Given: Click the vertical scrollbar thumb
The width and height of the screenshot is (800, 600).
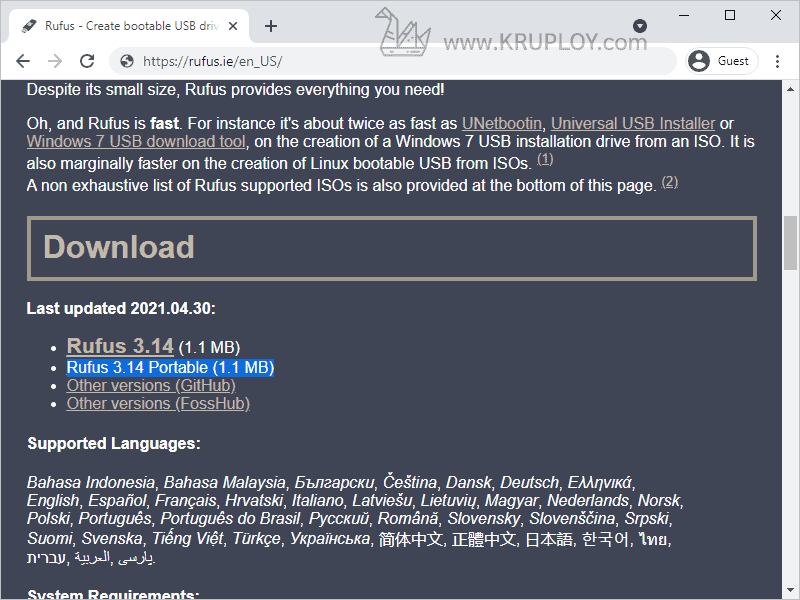Looking at the screenshot, I should click(x=790, y=243).
